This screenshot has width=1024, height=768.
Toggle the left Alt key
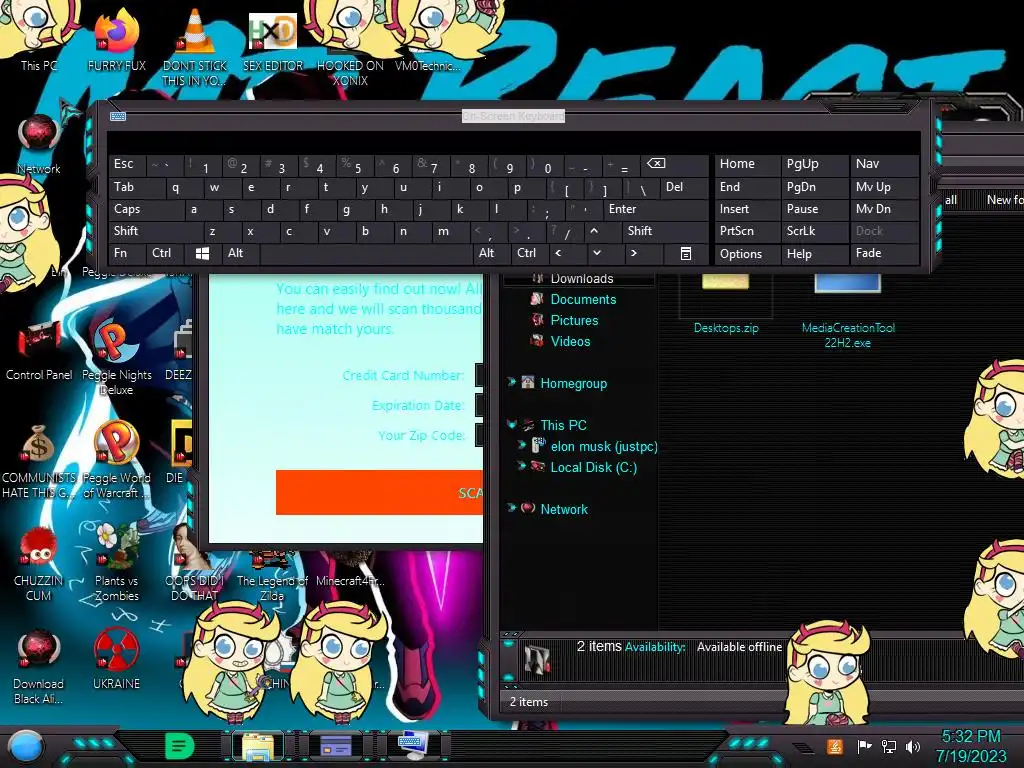coord(241,253)
